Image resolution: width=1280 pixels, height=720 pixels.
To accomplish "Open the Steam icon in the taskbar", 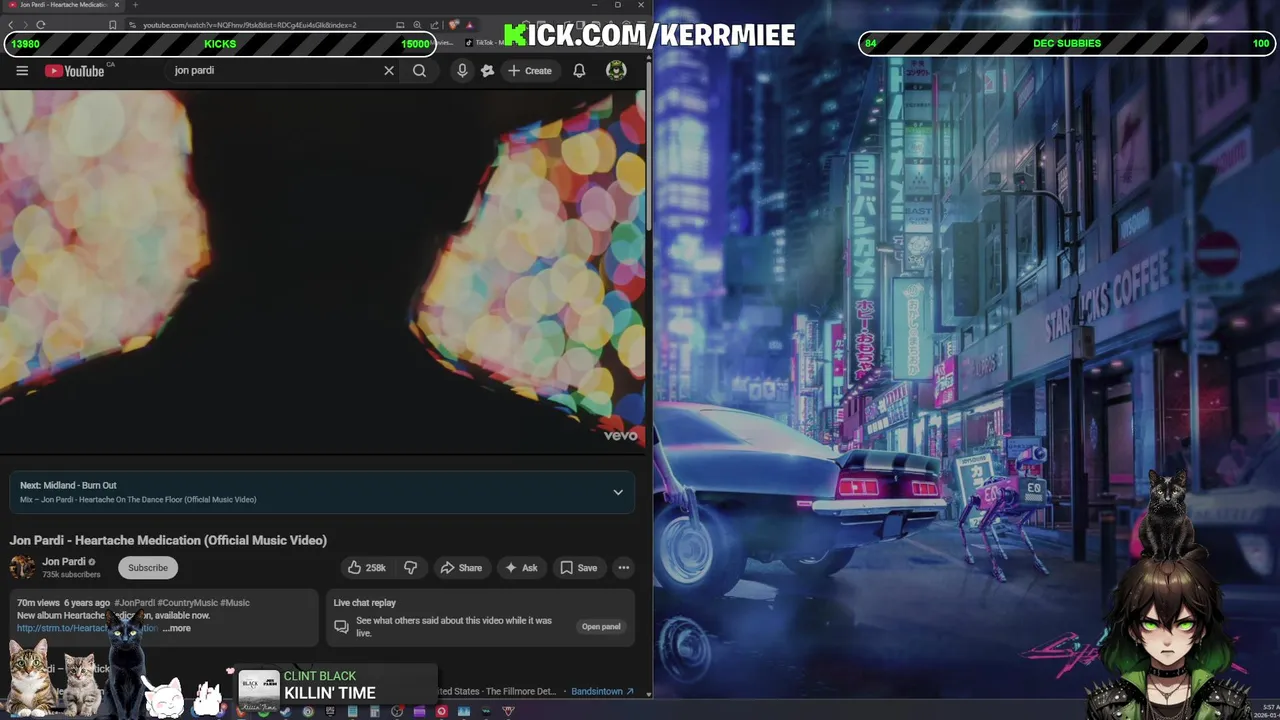I will pyautogui.click(x=286, y=711).
